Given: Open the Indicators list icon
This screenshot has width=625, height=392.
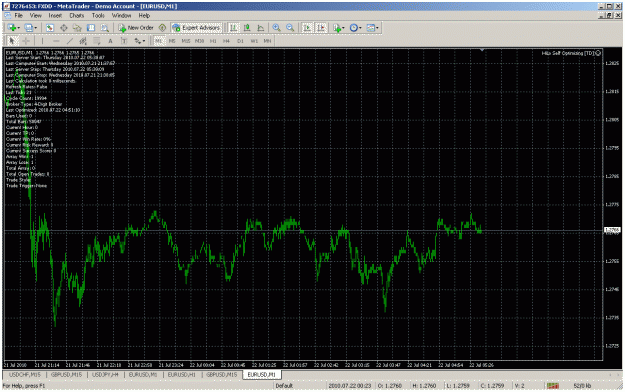Looking at the screenshot, I should coord(337,28).
